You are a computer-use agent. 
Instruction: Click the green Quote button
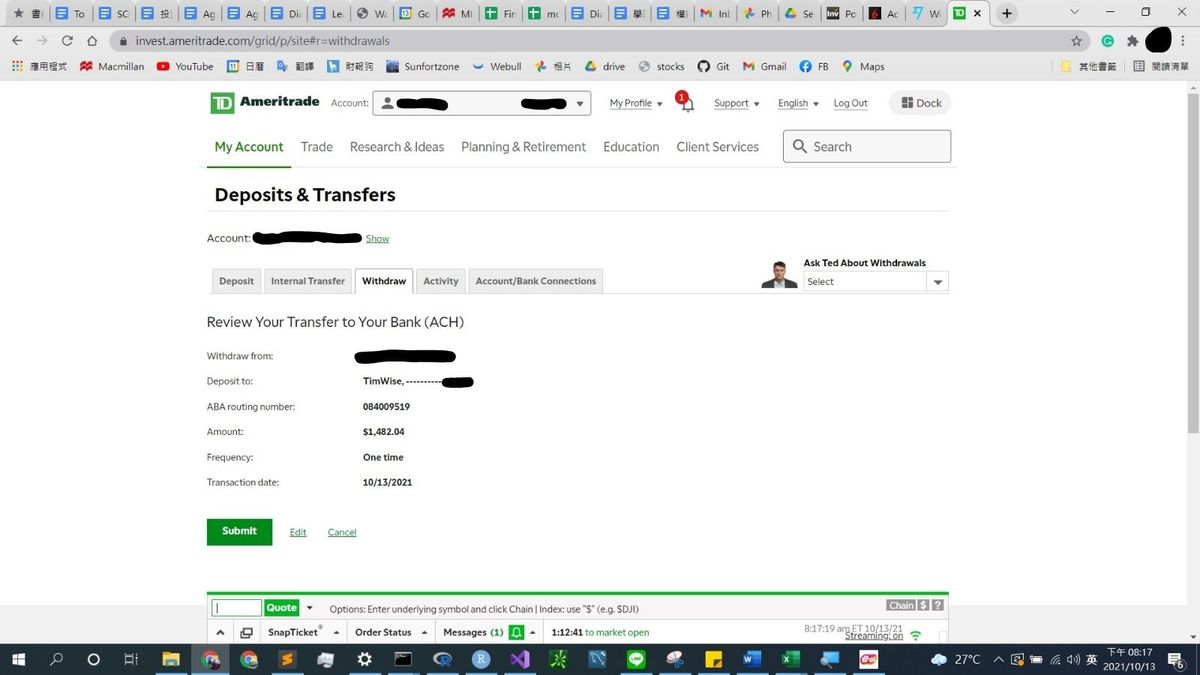click(282, 607)
